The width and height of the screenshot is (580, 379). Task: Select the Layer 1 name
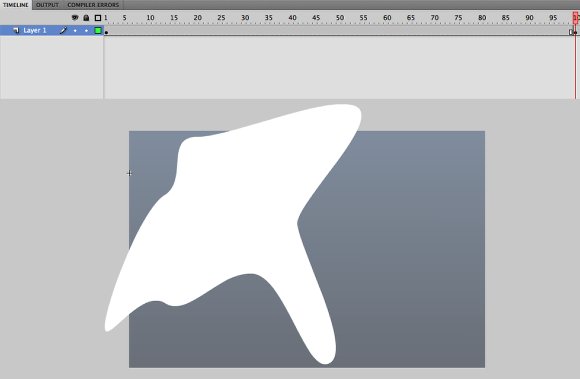[x=35, y=30]
